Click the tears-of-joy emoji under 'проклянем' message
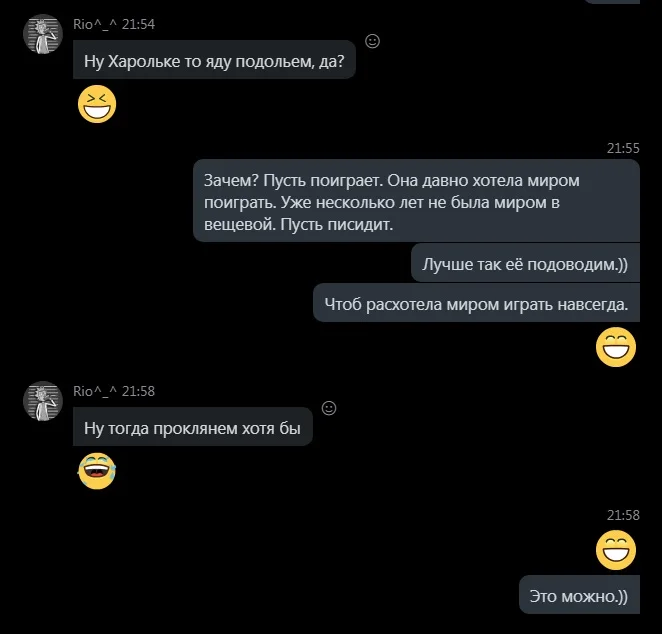 97,470
